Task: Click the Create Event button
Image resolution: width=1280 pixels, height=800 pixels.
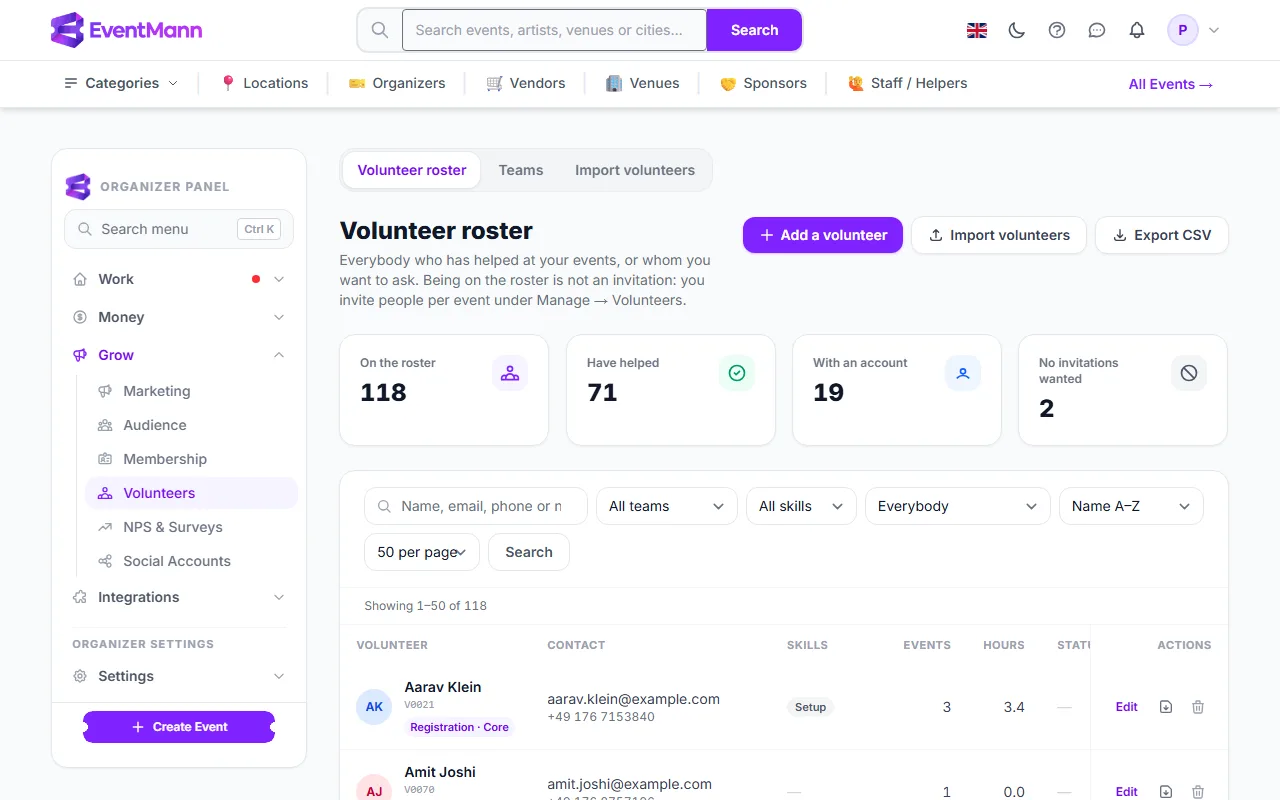Action: click(179, 727)
